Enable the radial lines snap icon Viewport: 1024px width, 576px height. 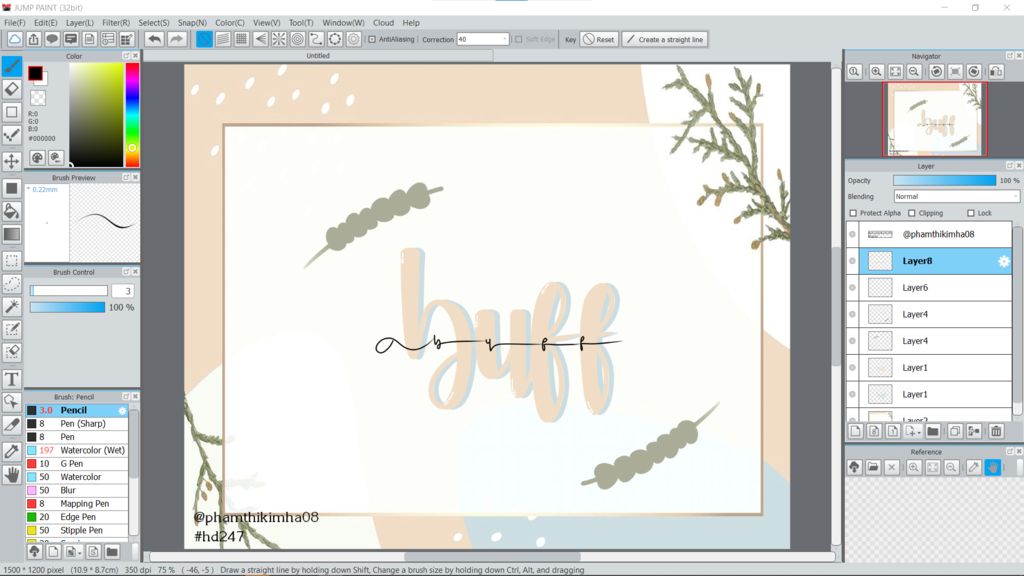[279, 39]
